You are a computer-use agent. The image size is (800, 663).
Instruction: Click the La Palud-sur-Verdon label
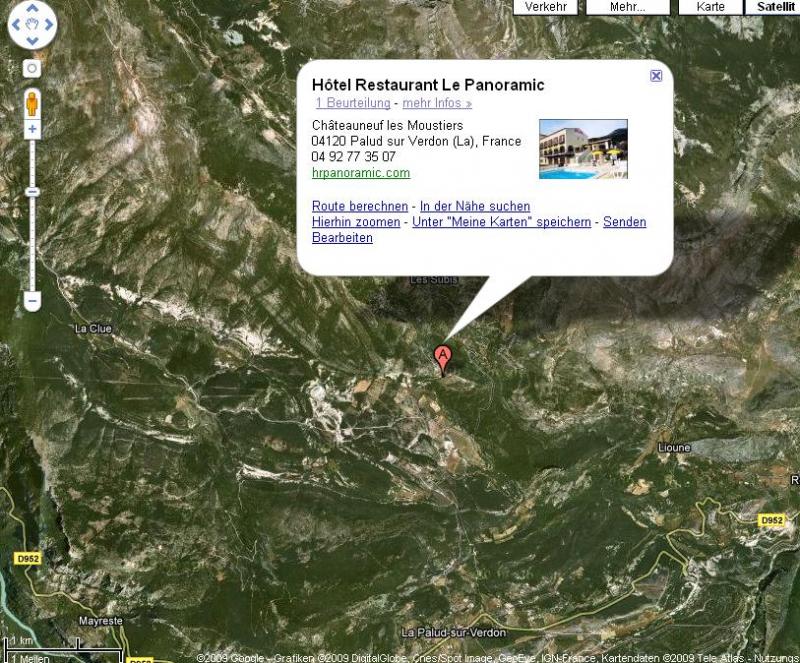(x=454, y=632)
